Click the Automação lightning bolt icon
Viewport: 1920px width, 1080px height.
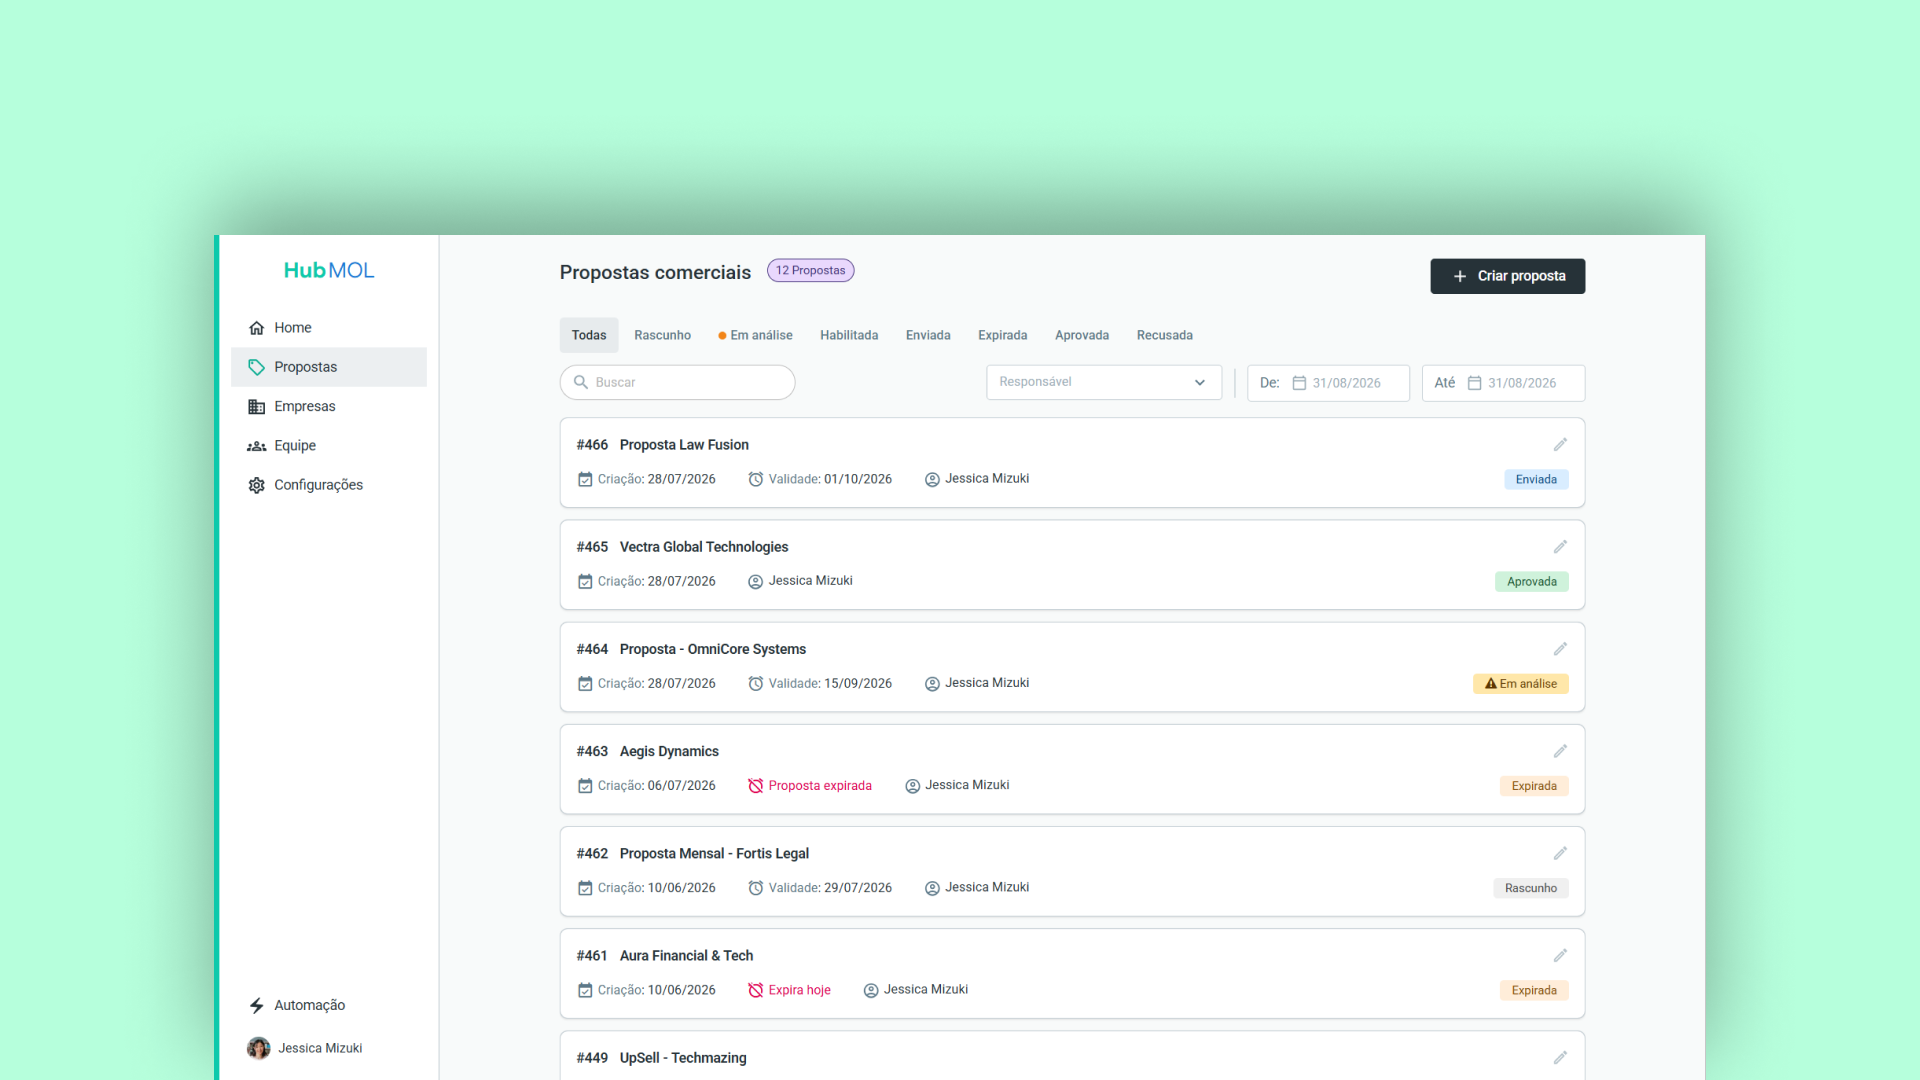click(x=257, y=1005)
